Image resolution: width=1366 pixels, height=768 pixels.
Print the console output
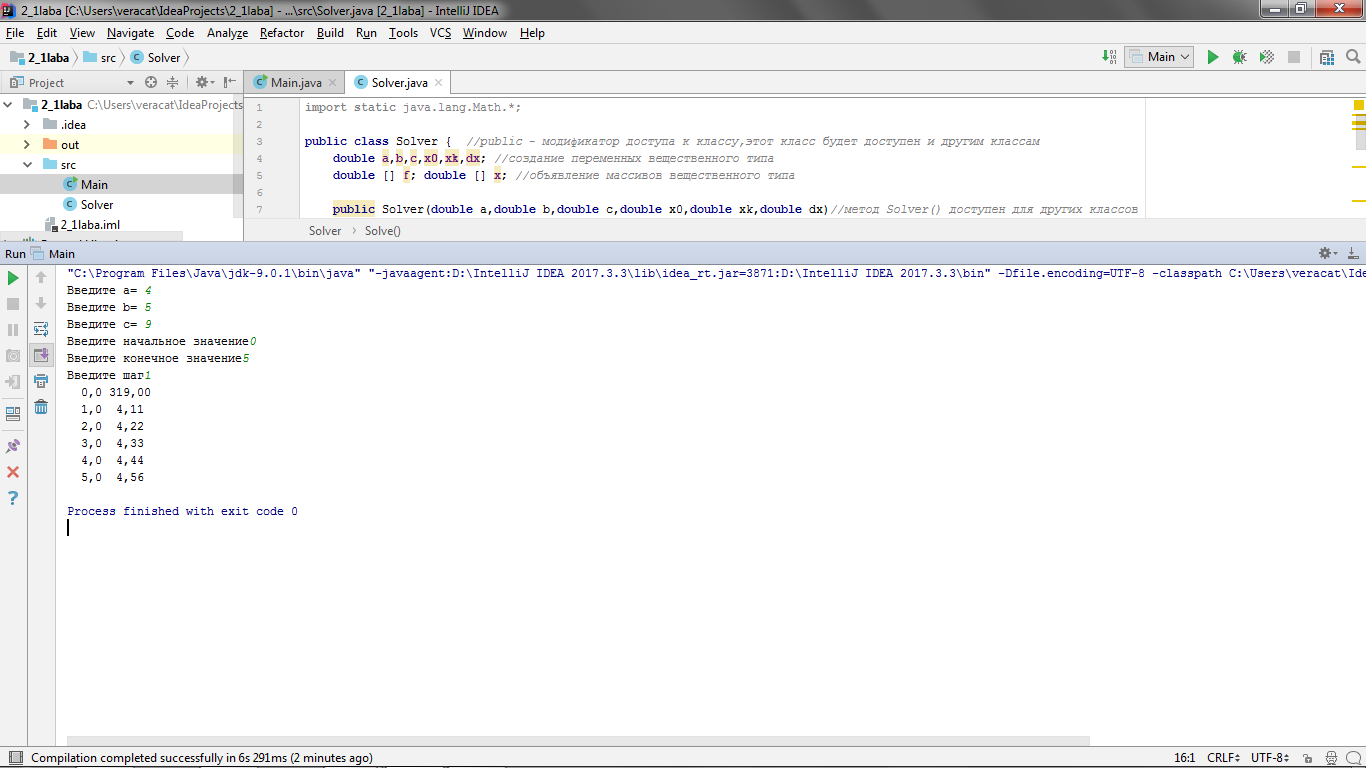[x=41, y=381]
